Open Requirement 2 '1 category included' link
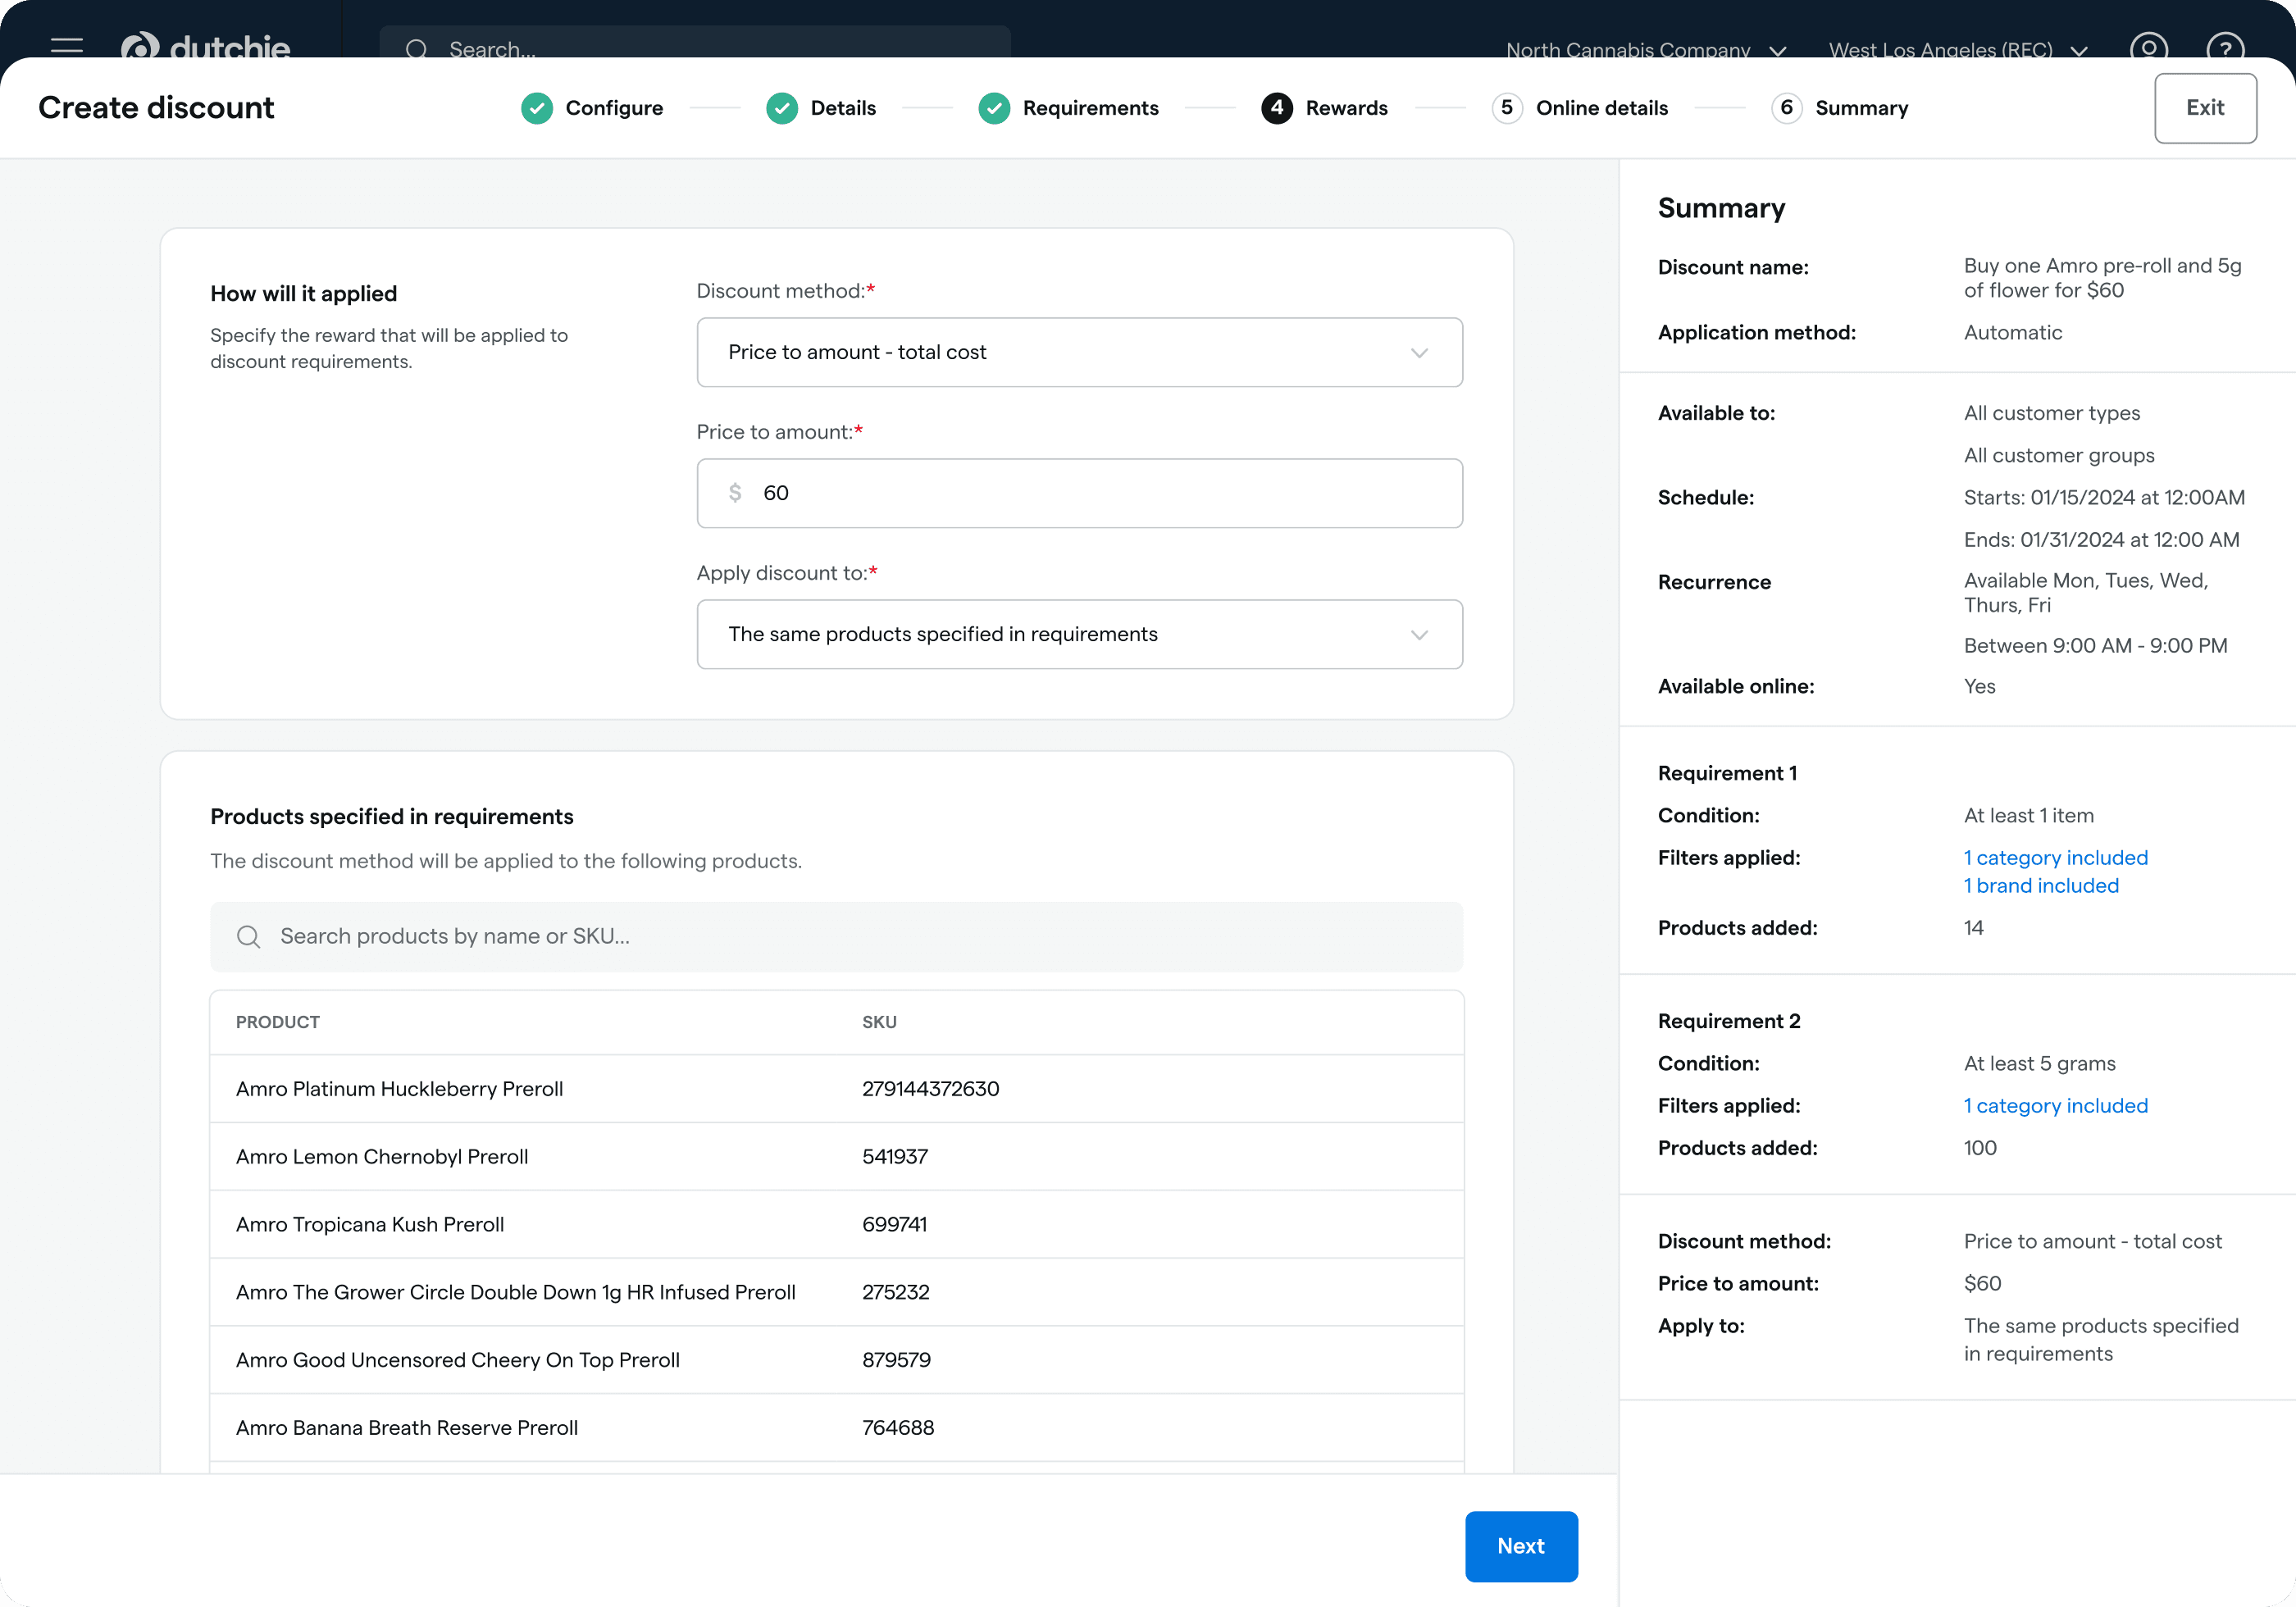Screen dimensions: 2296x1607 tap(2055, 1105)
